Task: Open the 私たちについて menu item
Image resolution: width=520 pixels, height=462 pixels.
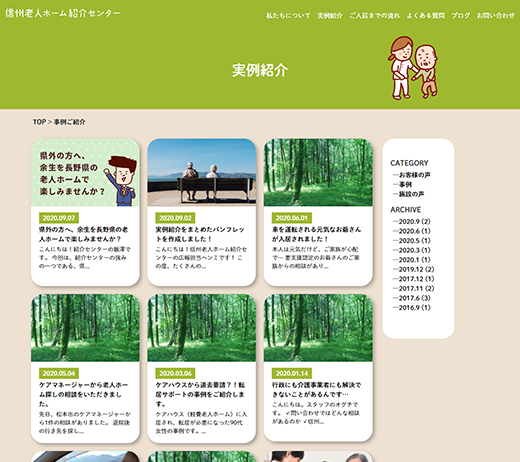Action: point(288,16)
